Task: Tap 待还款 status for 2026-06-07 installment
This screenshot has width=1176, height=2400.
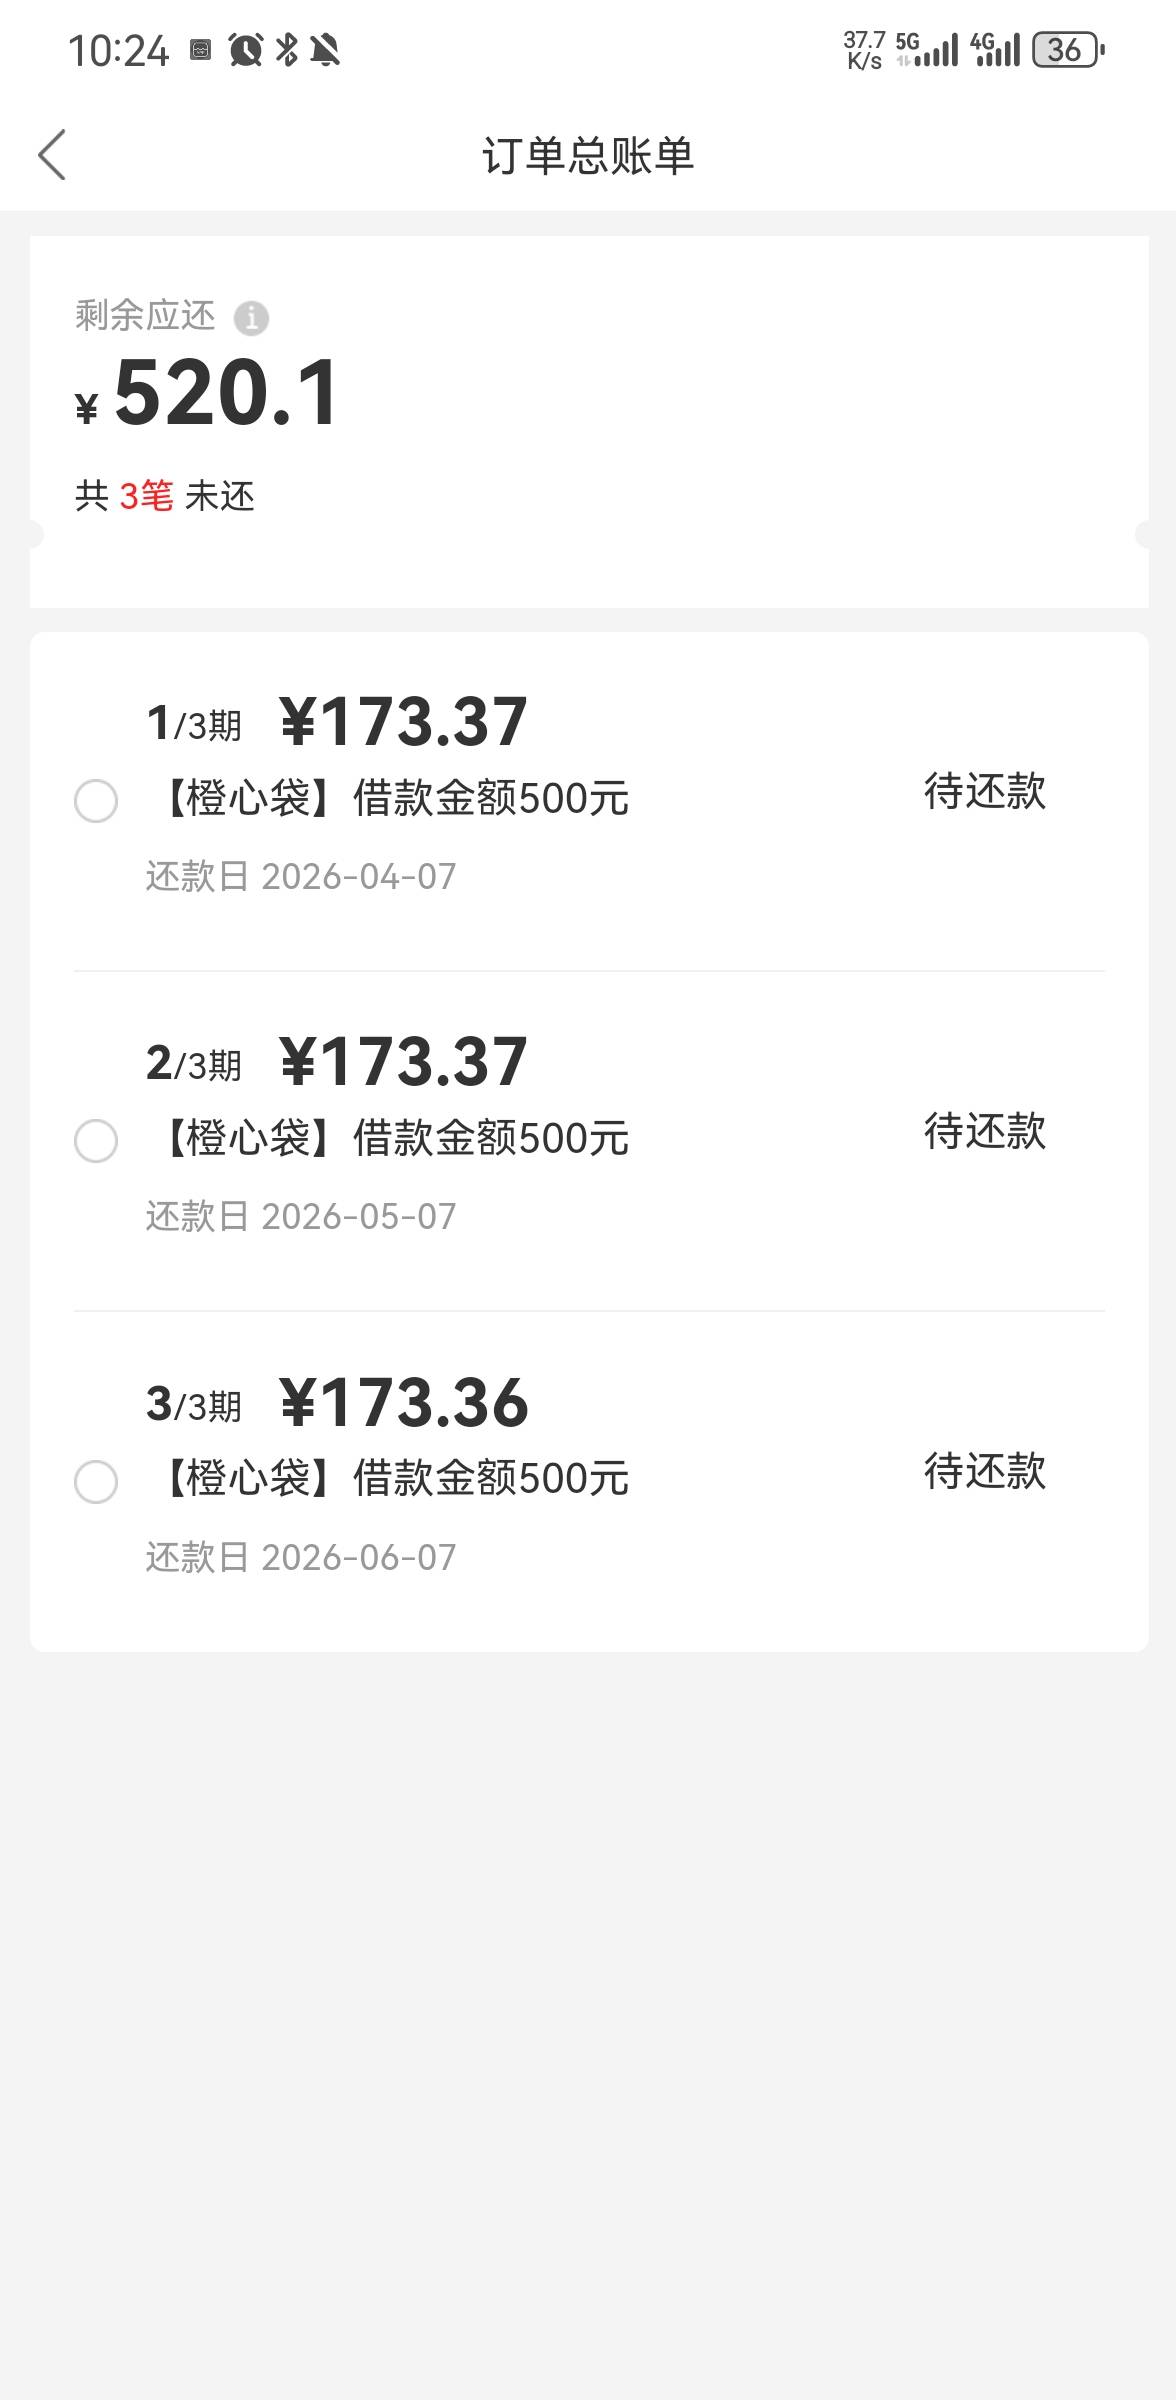Action: tap(984, 1471)
